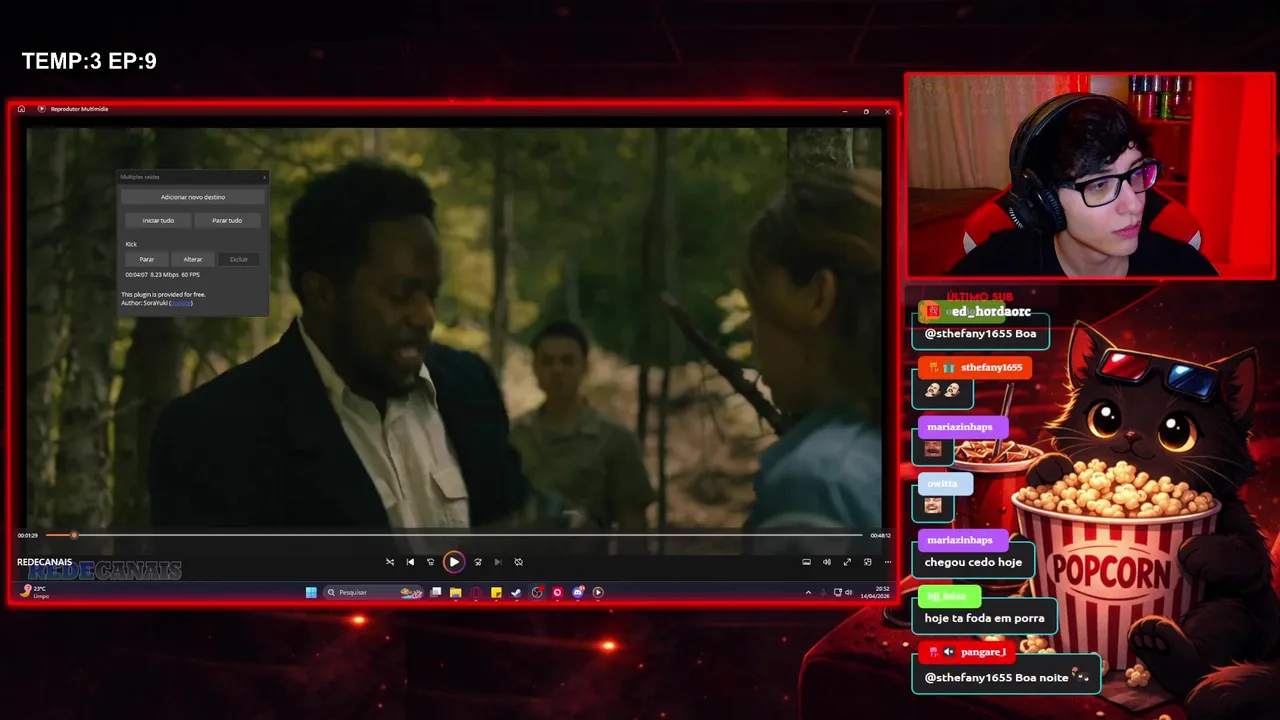Open Task View from the taskbar
This screenshot has height=720, width=1280.
click(x=436, y=592)
